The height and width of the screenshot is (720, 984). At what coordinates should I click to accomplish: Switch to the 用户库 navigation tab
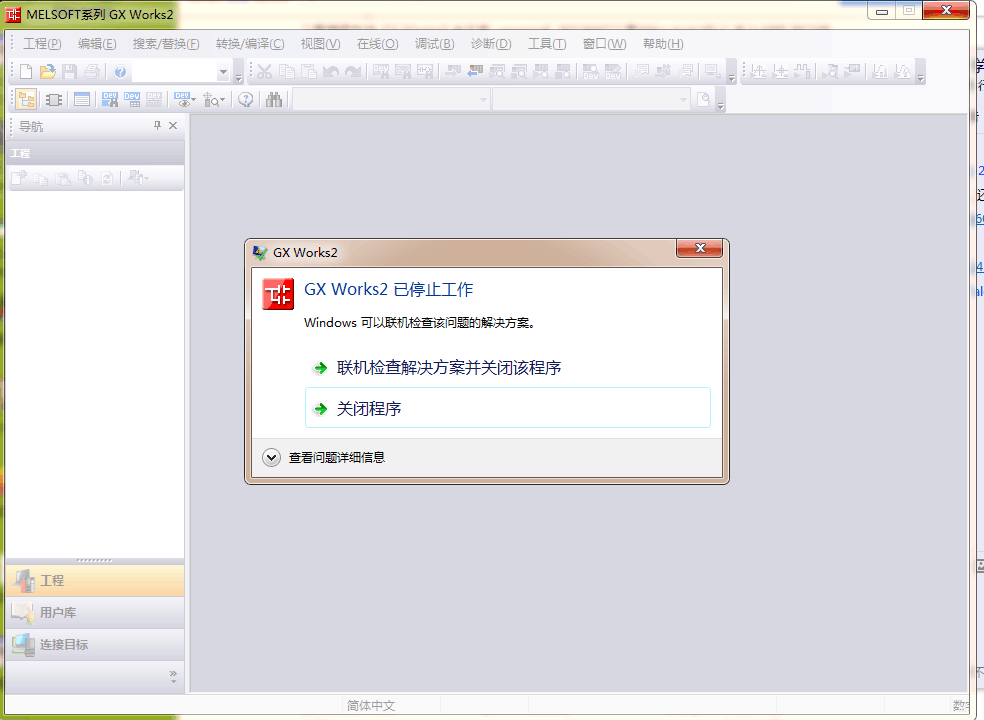pos(57,612)
